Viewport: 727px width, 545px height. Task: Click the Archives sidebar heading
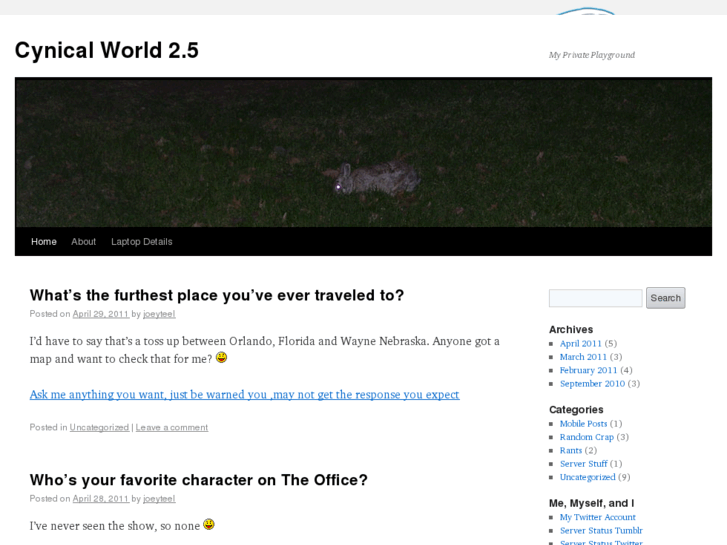tap(571, 330)
